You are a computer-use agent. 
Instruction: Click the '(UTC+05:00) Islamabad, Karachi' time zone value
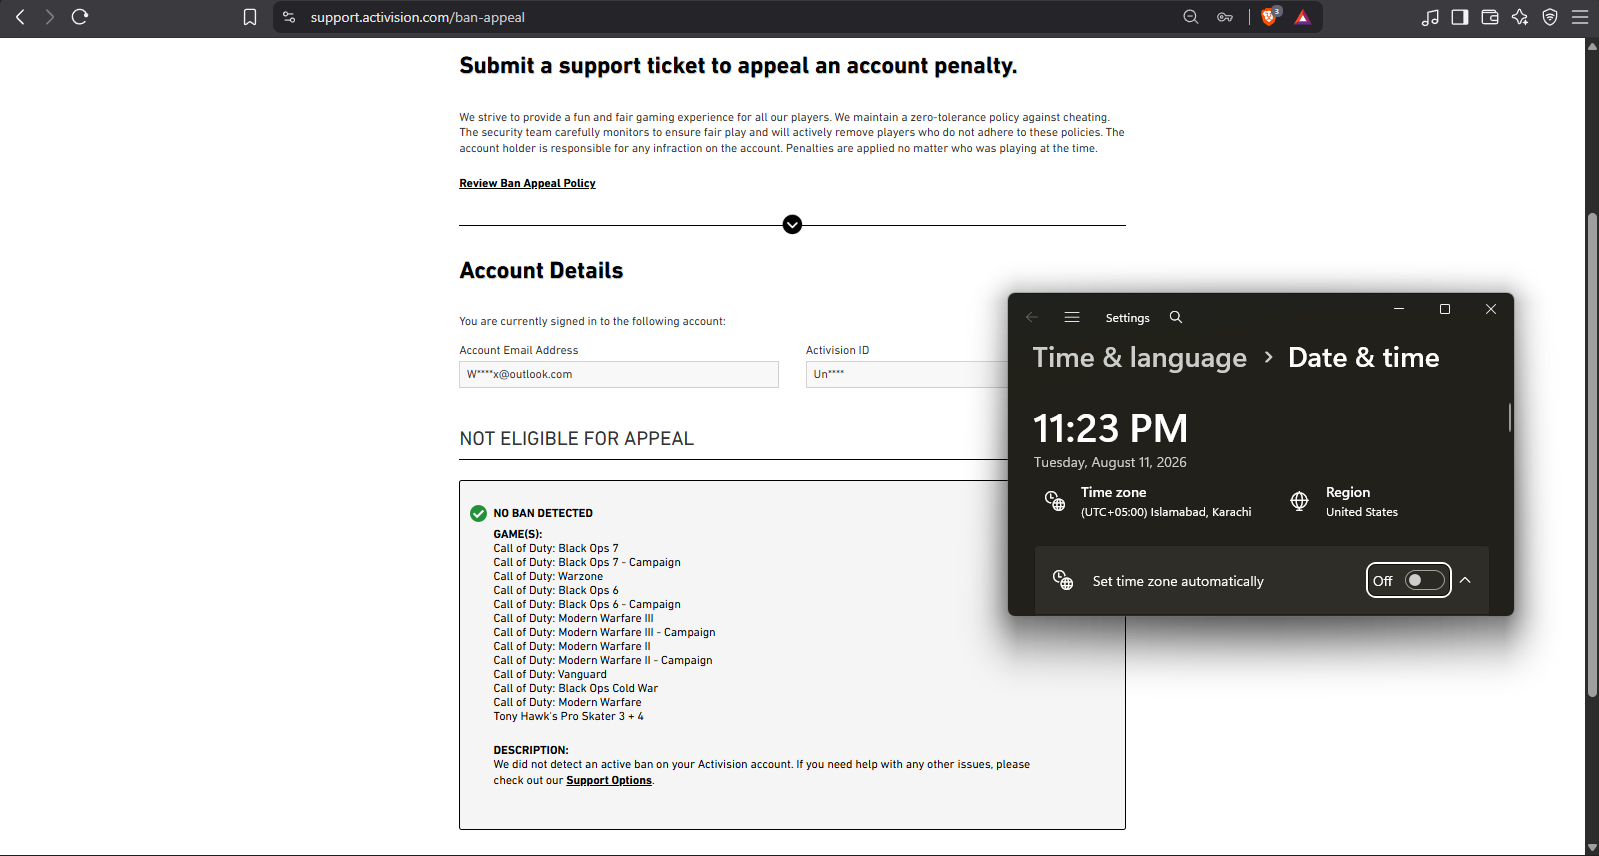coord(1166,512)
